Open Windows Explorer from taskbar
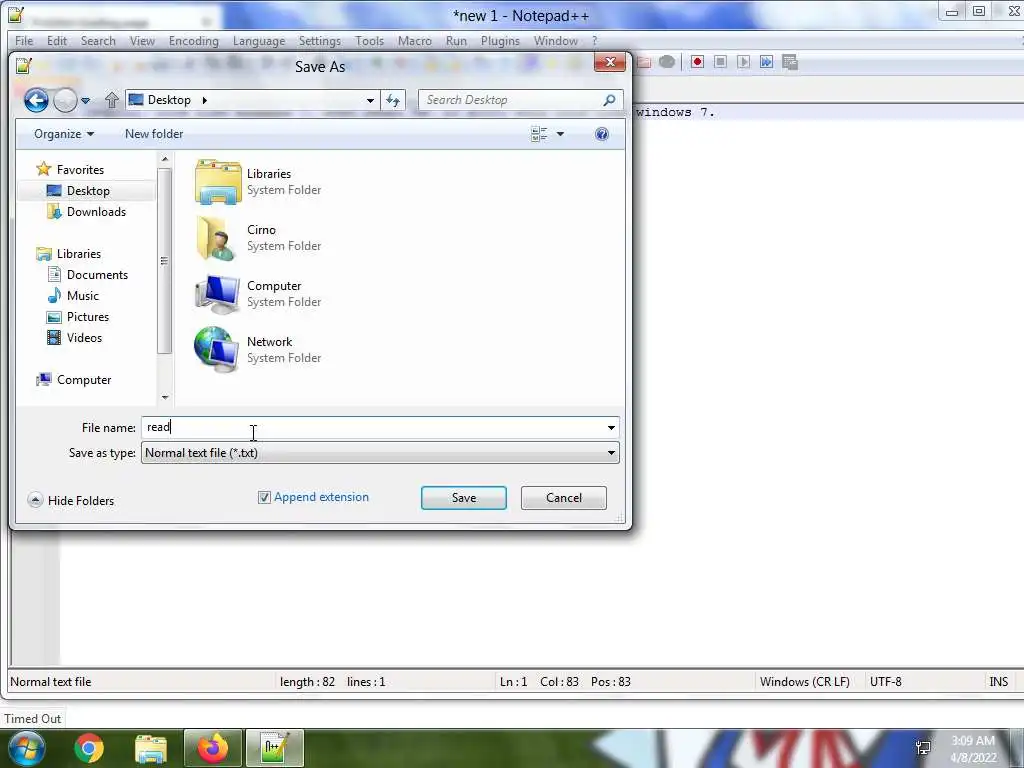The height and width of the screenshot is (768, 1024). tap(151, 748)
